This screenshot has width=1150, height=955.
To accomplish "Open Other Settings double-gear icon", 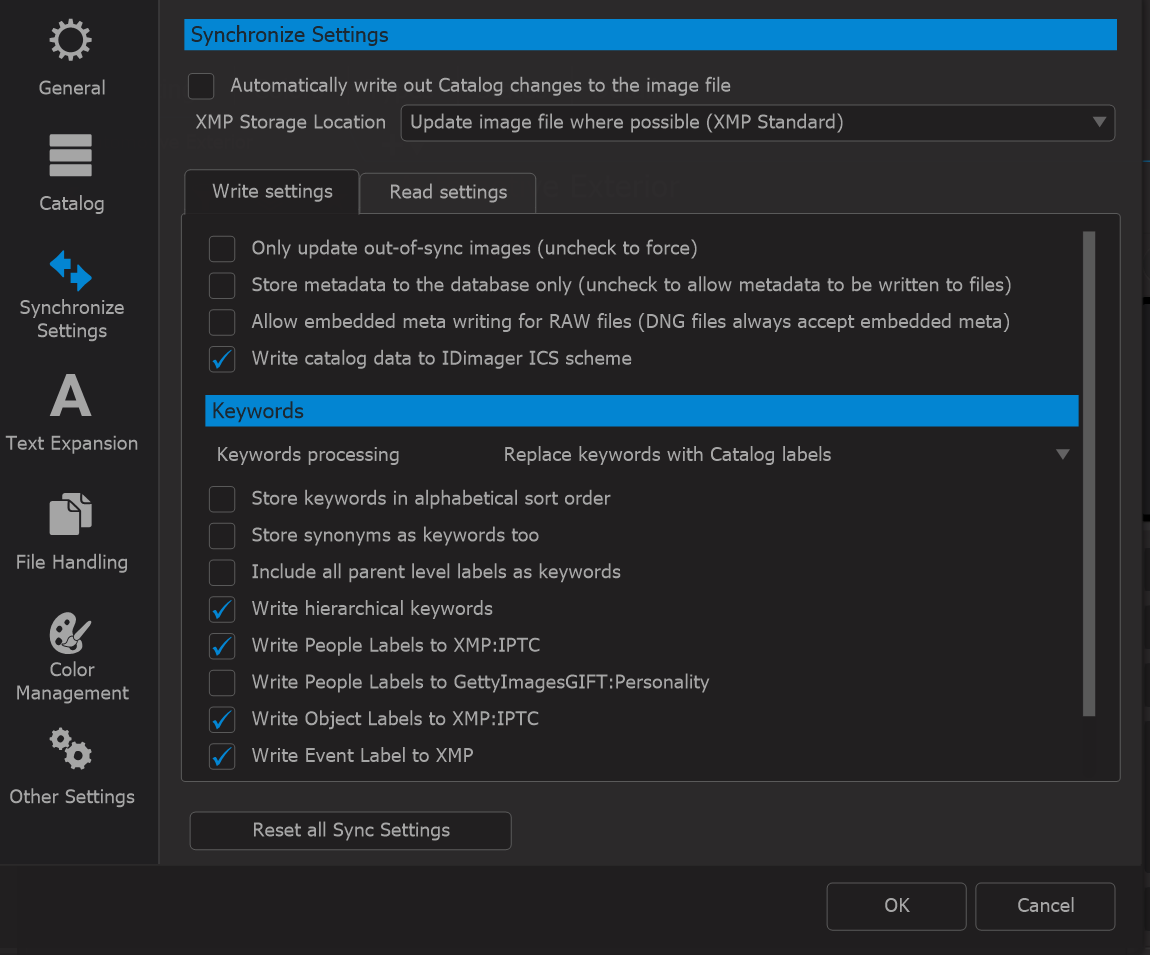I will [70, 748].
